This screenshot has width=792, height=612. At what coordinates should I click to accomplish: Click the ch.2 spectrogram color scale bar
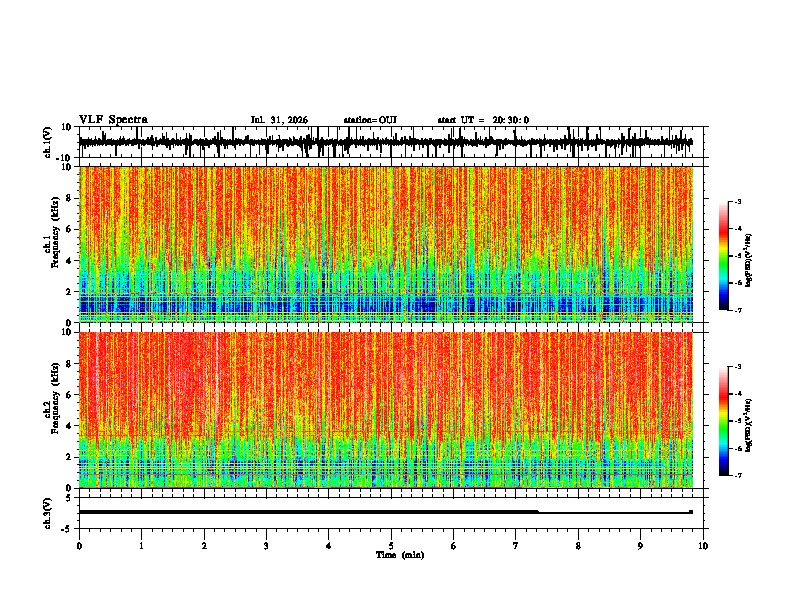pos(724,421)
